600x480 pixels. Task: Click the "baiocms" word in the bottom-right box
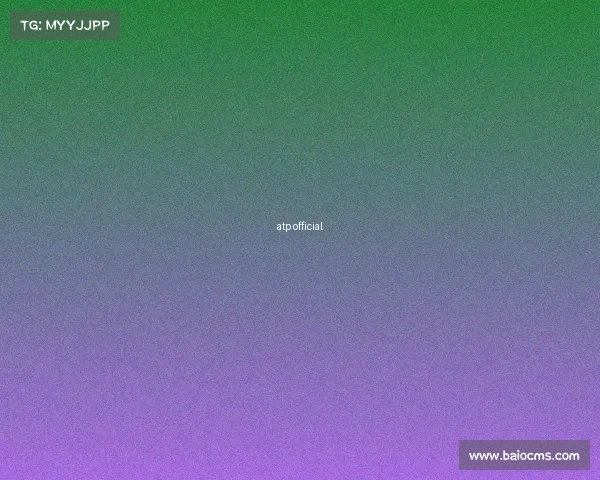526,456
